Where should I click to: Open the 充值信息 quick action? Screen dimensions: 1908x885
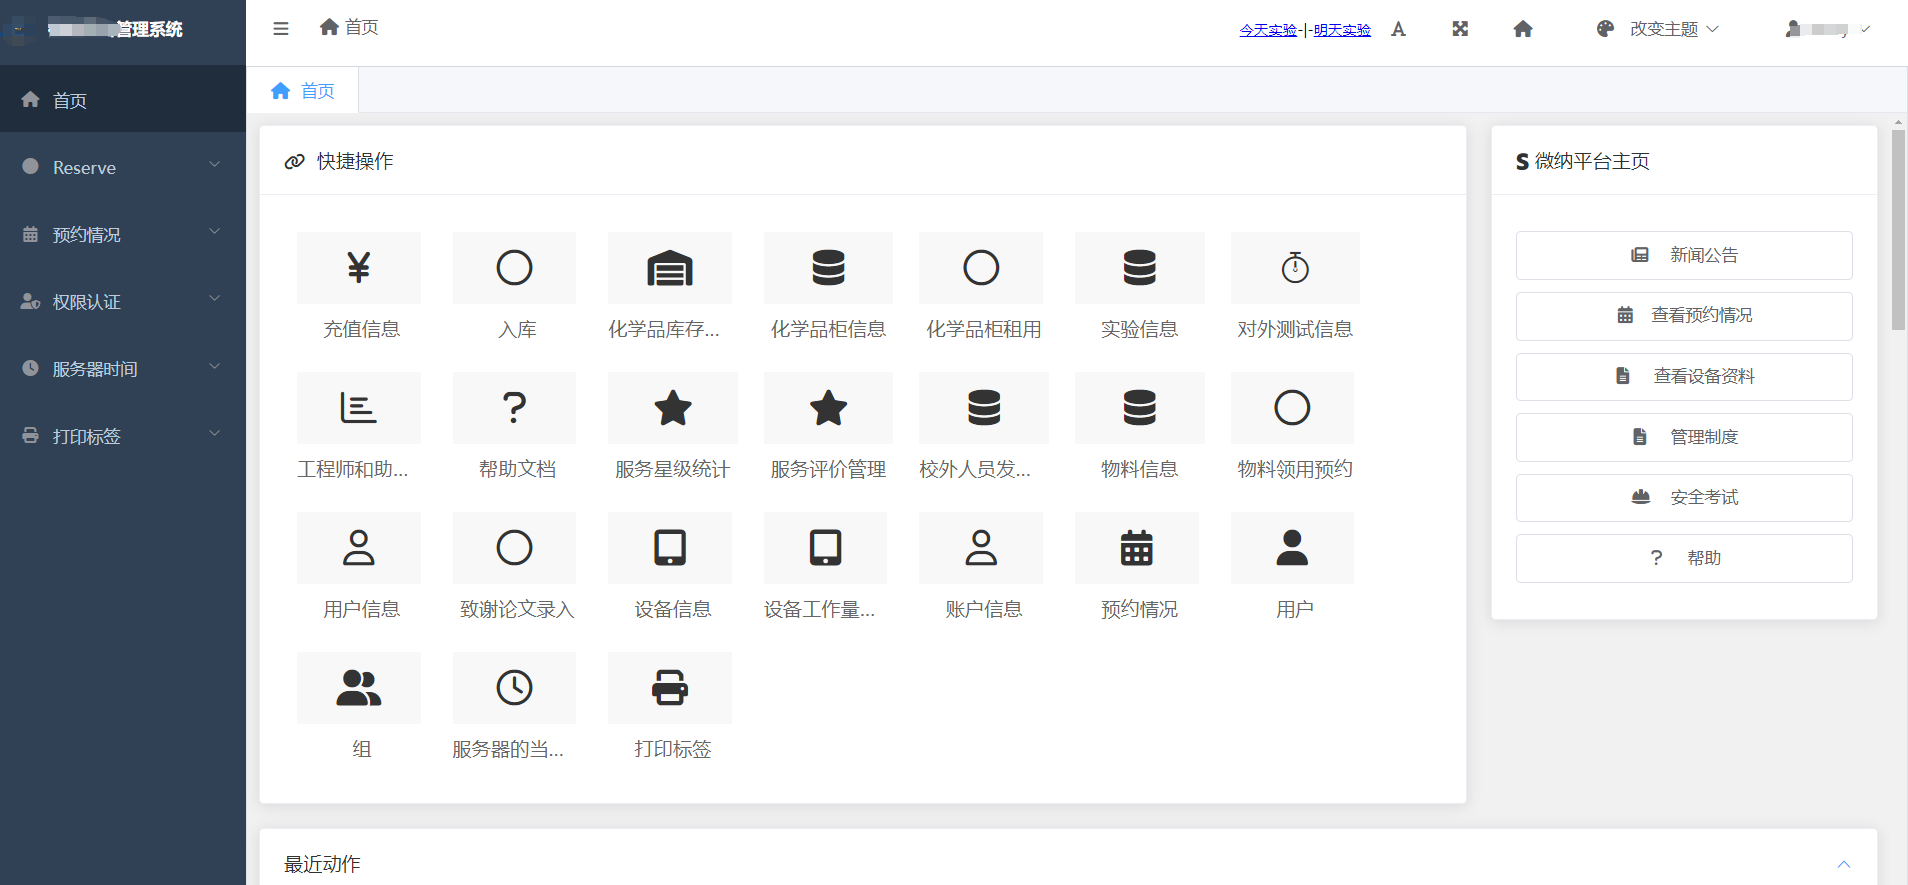(x=359, y=268)
